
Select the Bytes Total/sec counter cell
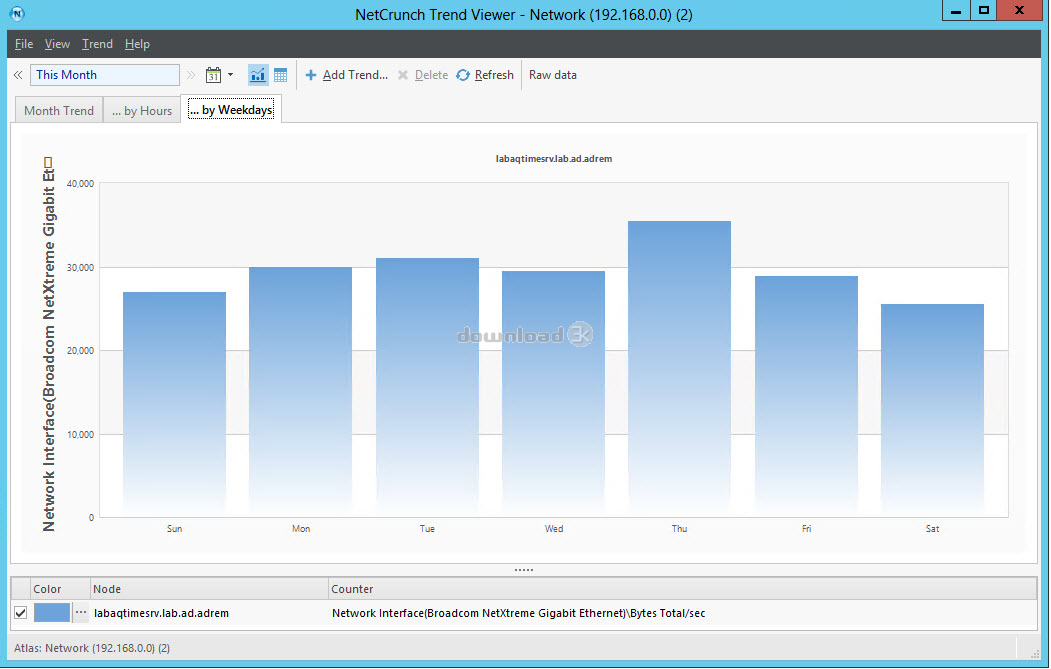tap(518, 613)
